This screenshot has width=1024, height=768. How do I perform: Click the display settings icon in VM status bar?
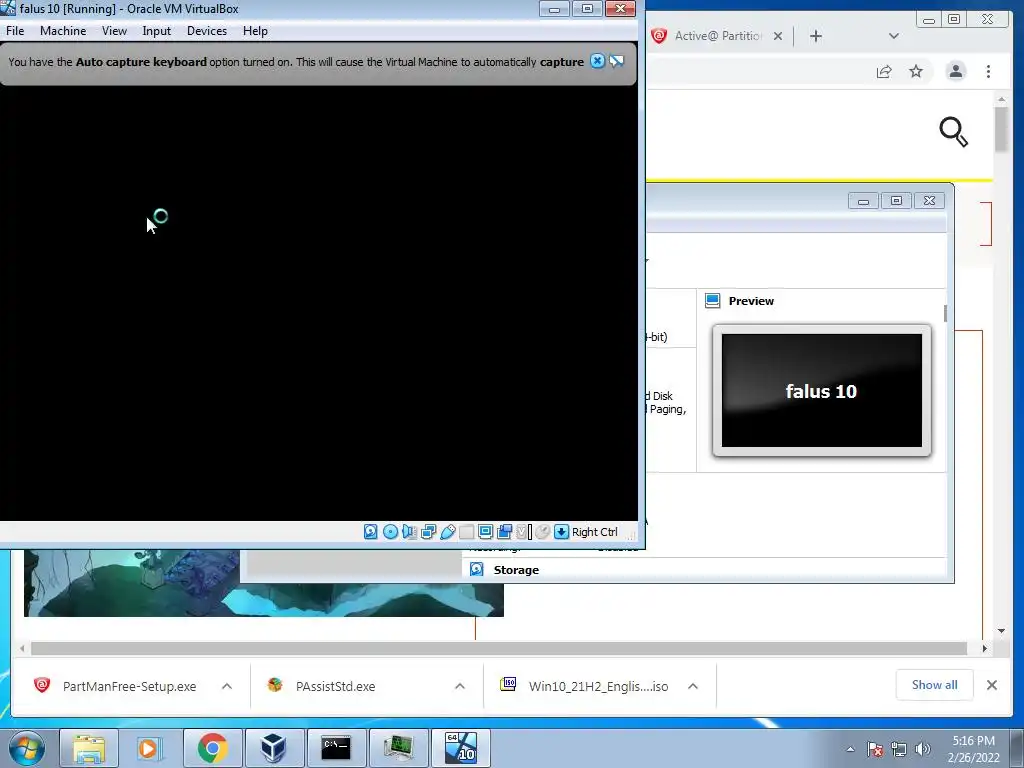pyautogui.click(x=485, y=532)
